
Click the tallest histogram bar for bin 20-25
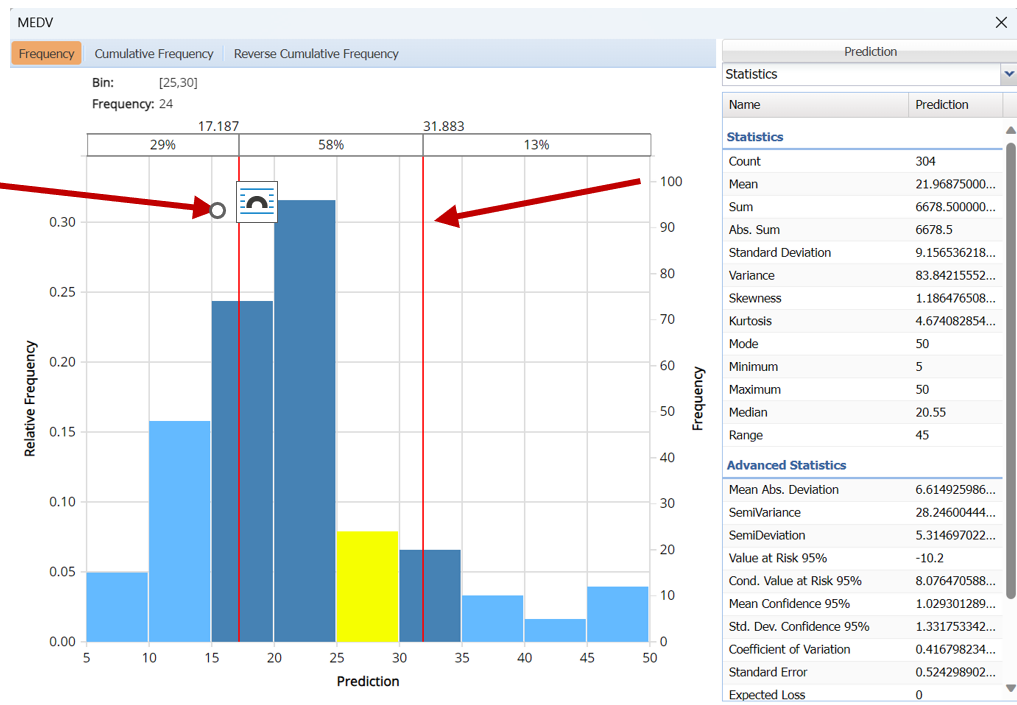(x=305, y=420)
